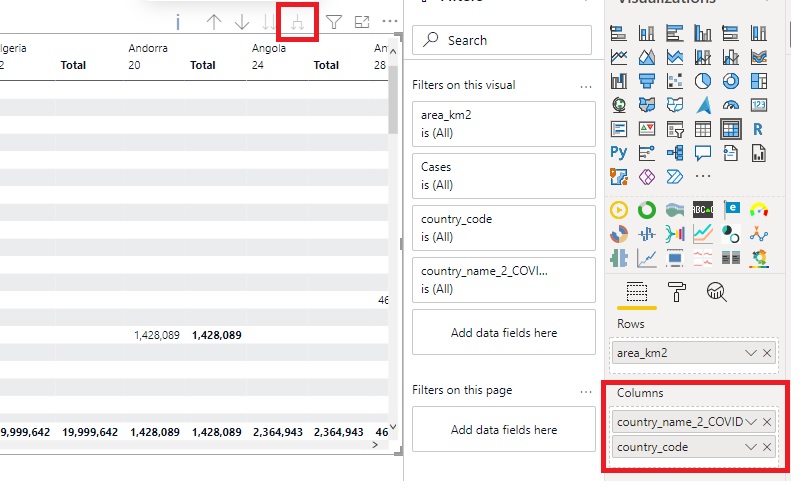This screenshot has height=496, width=804.
Task: Open more options ellipsis on visual header
Action: point(390,21)
